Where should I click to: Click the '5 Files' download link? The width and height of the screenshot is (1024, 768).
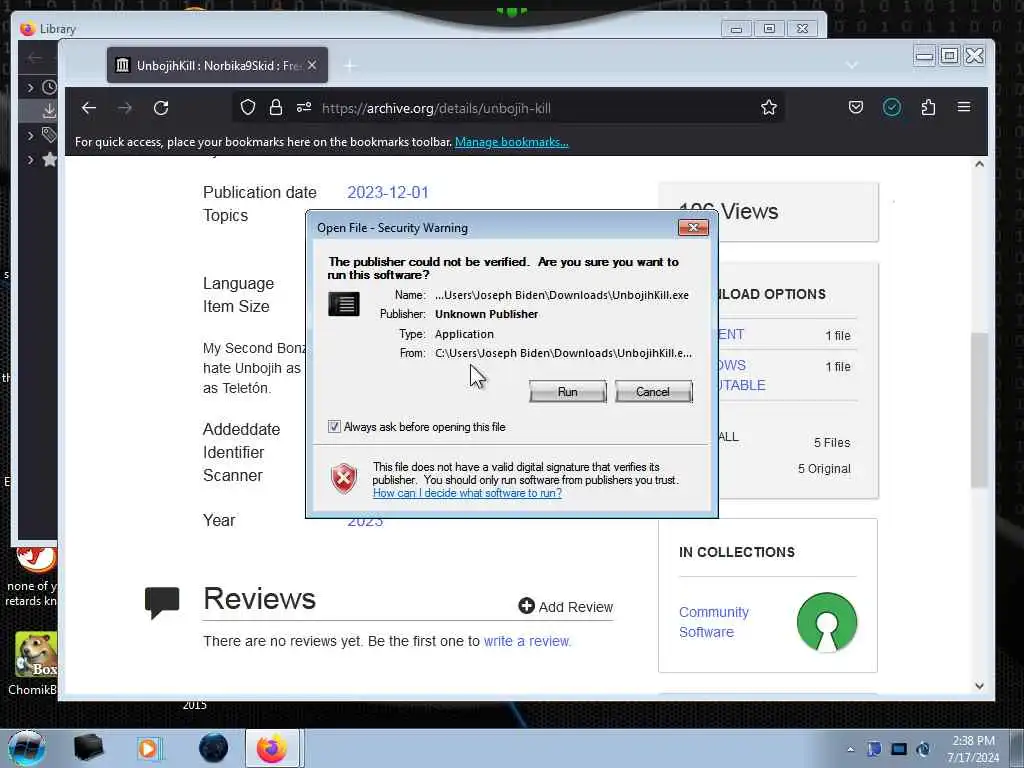[831, 443]
